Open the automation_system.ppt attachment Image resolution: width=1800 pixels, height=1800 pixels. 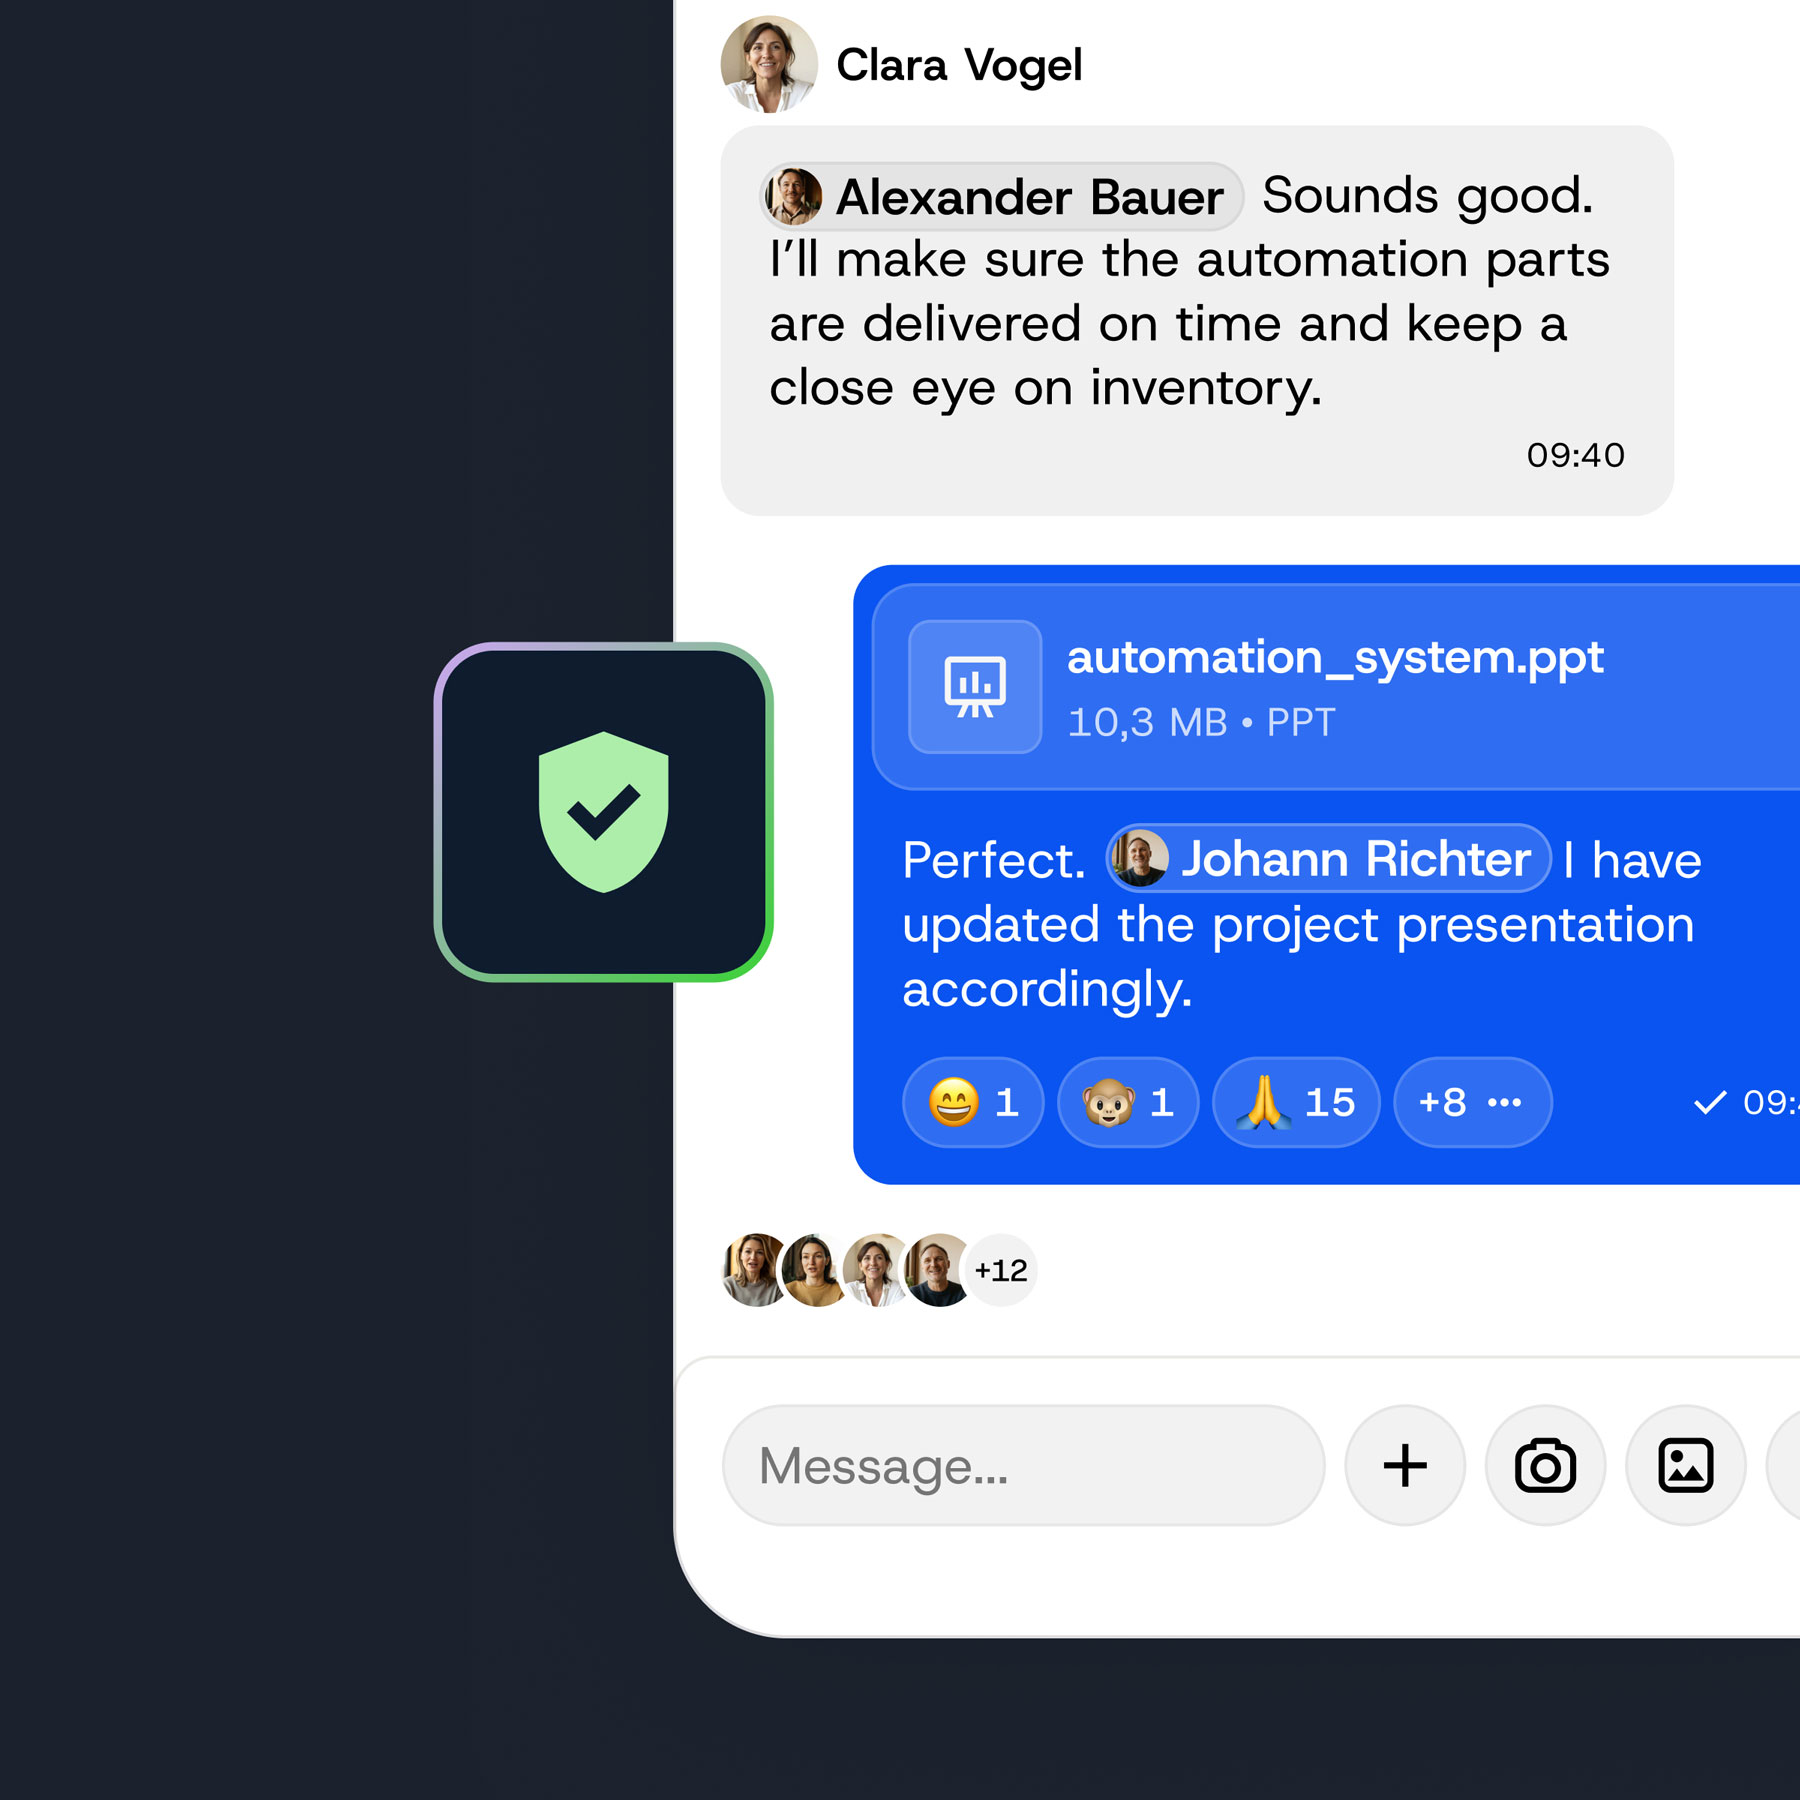[1336, 687]
